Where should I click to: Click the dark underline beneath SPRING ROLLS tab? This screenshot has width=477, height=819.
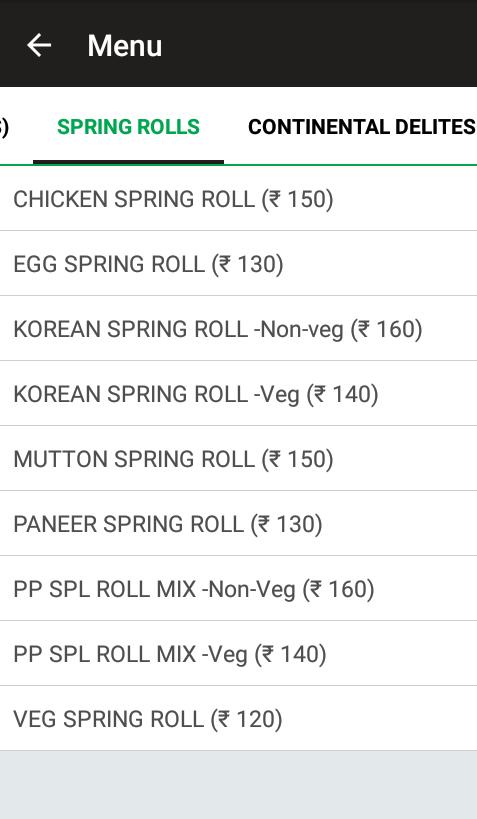coord(129,162)
